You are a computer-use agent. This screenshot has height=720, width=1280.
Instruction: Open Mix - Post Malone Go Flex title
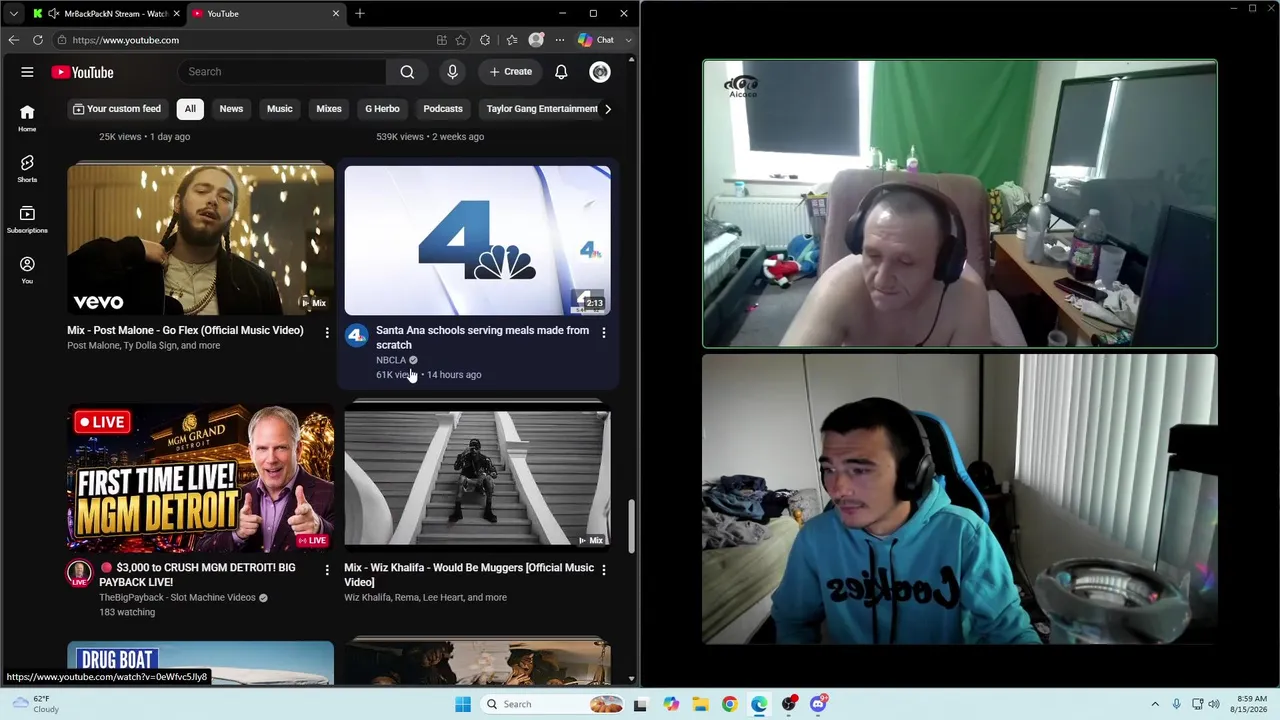pyautogui.click(x=185, y=330)
